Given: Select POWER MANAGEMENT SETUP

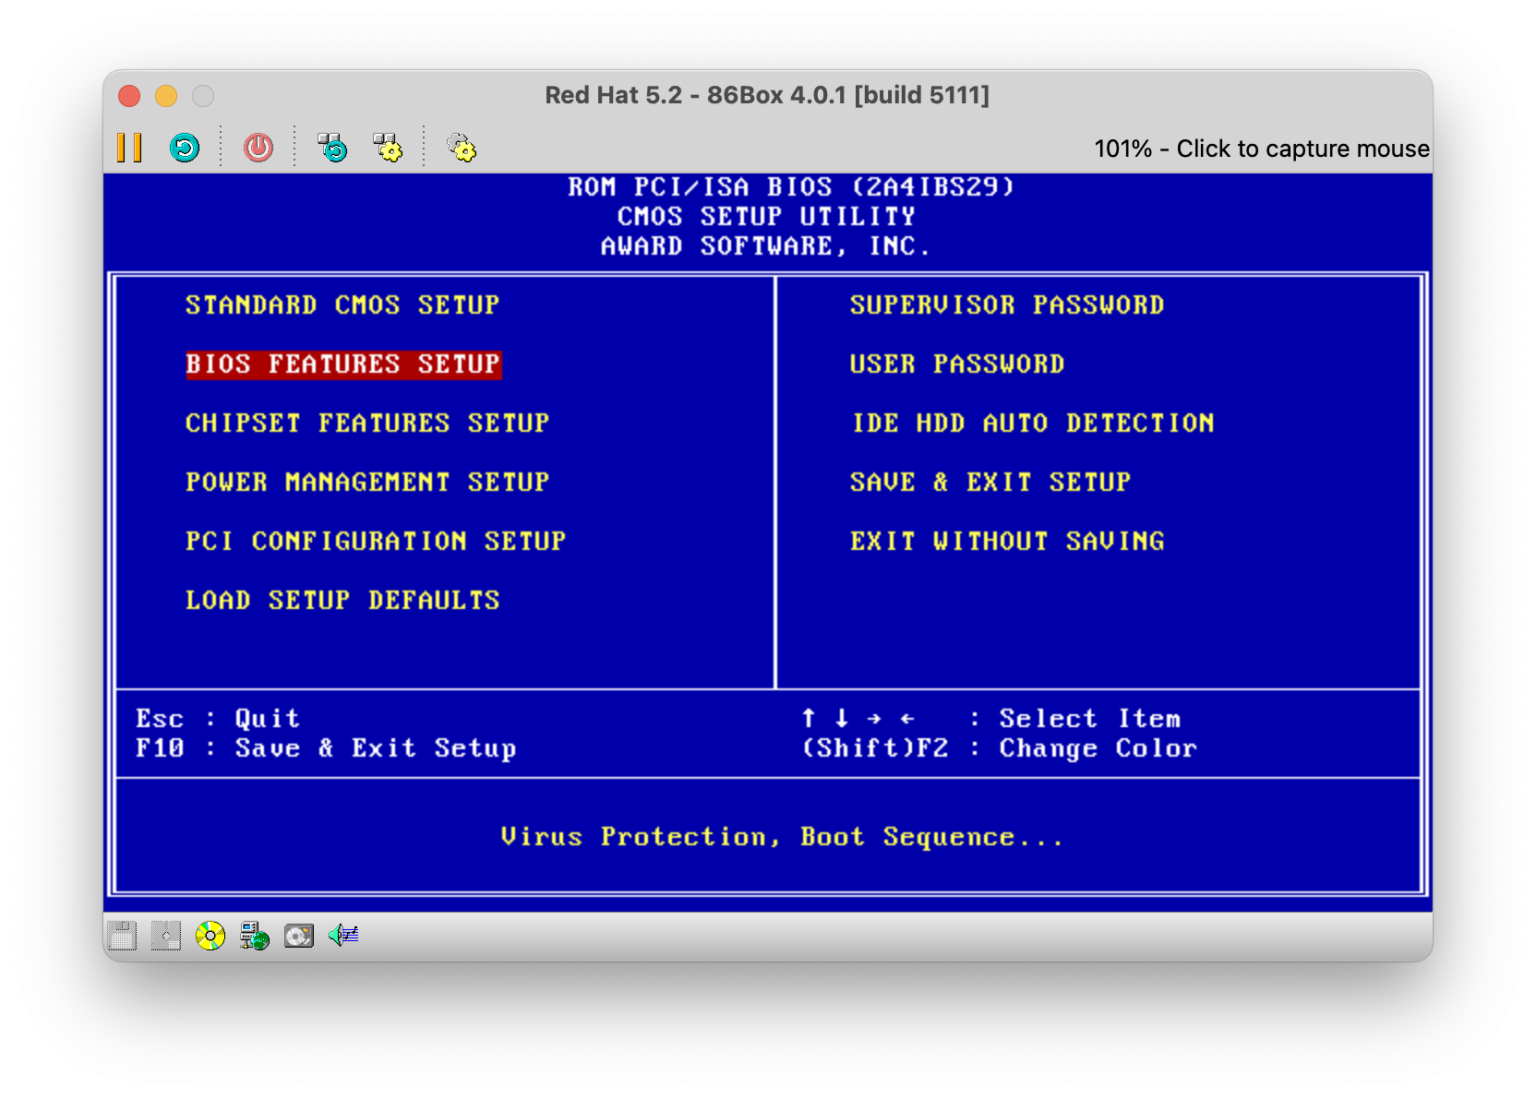Looking at the screenshot, I should pyautogui.click(x=367, y=482).
